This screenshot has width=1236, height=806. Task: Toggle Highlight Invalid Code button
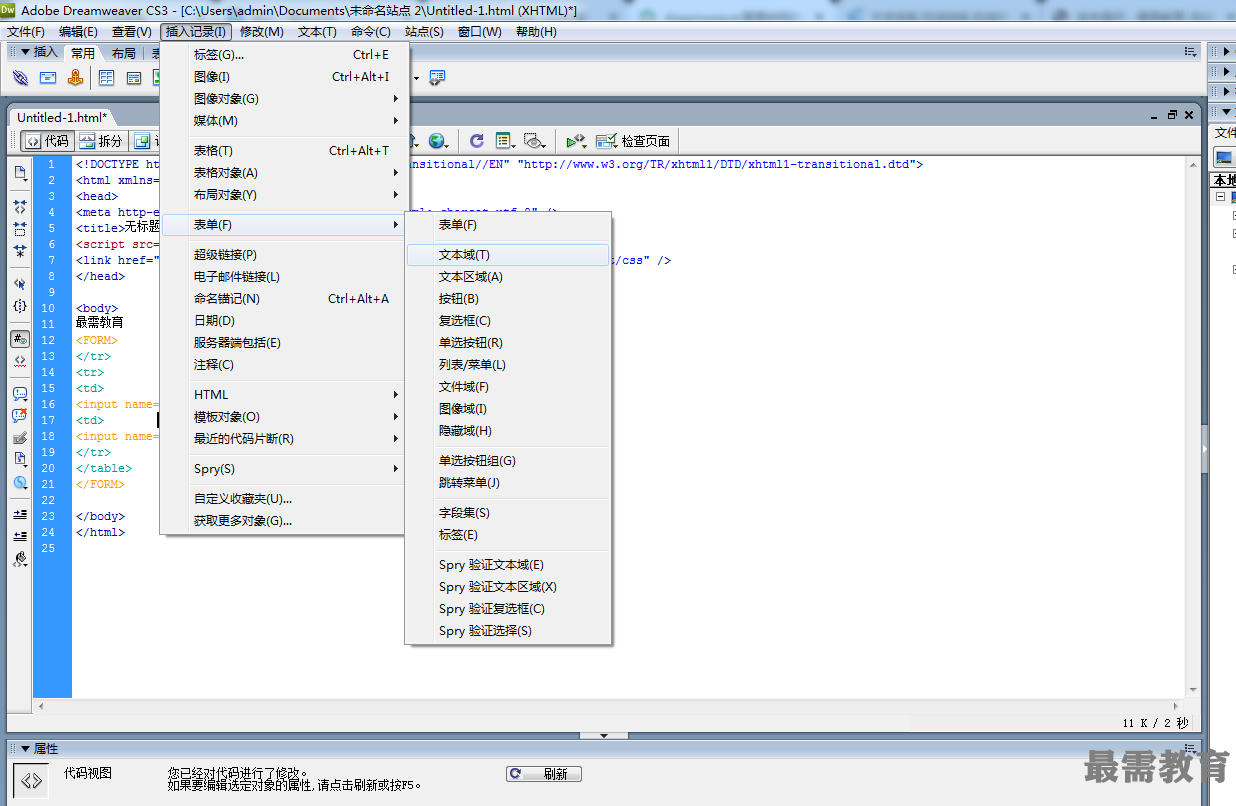click(20, 361)
